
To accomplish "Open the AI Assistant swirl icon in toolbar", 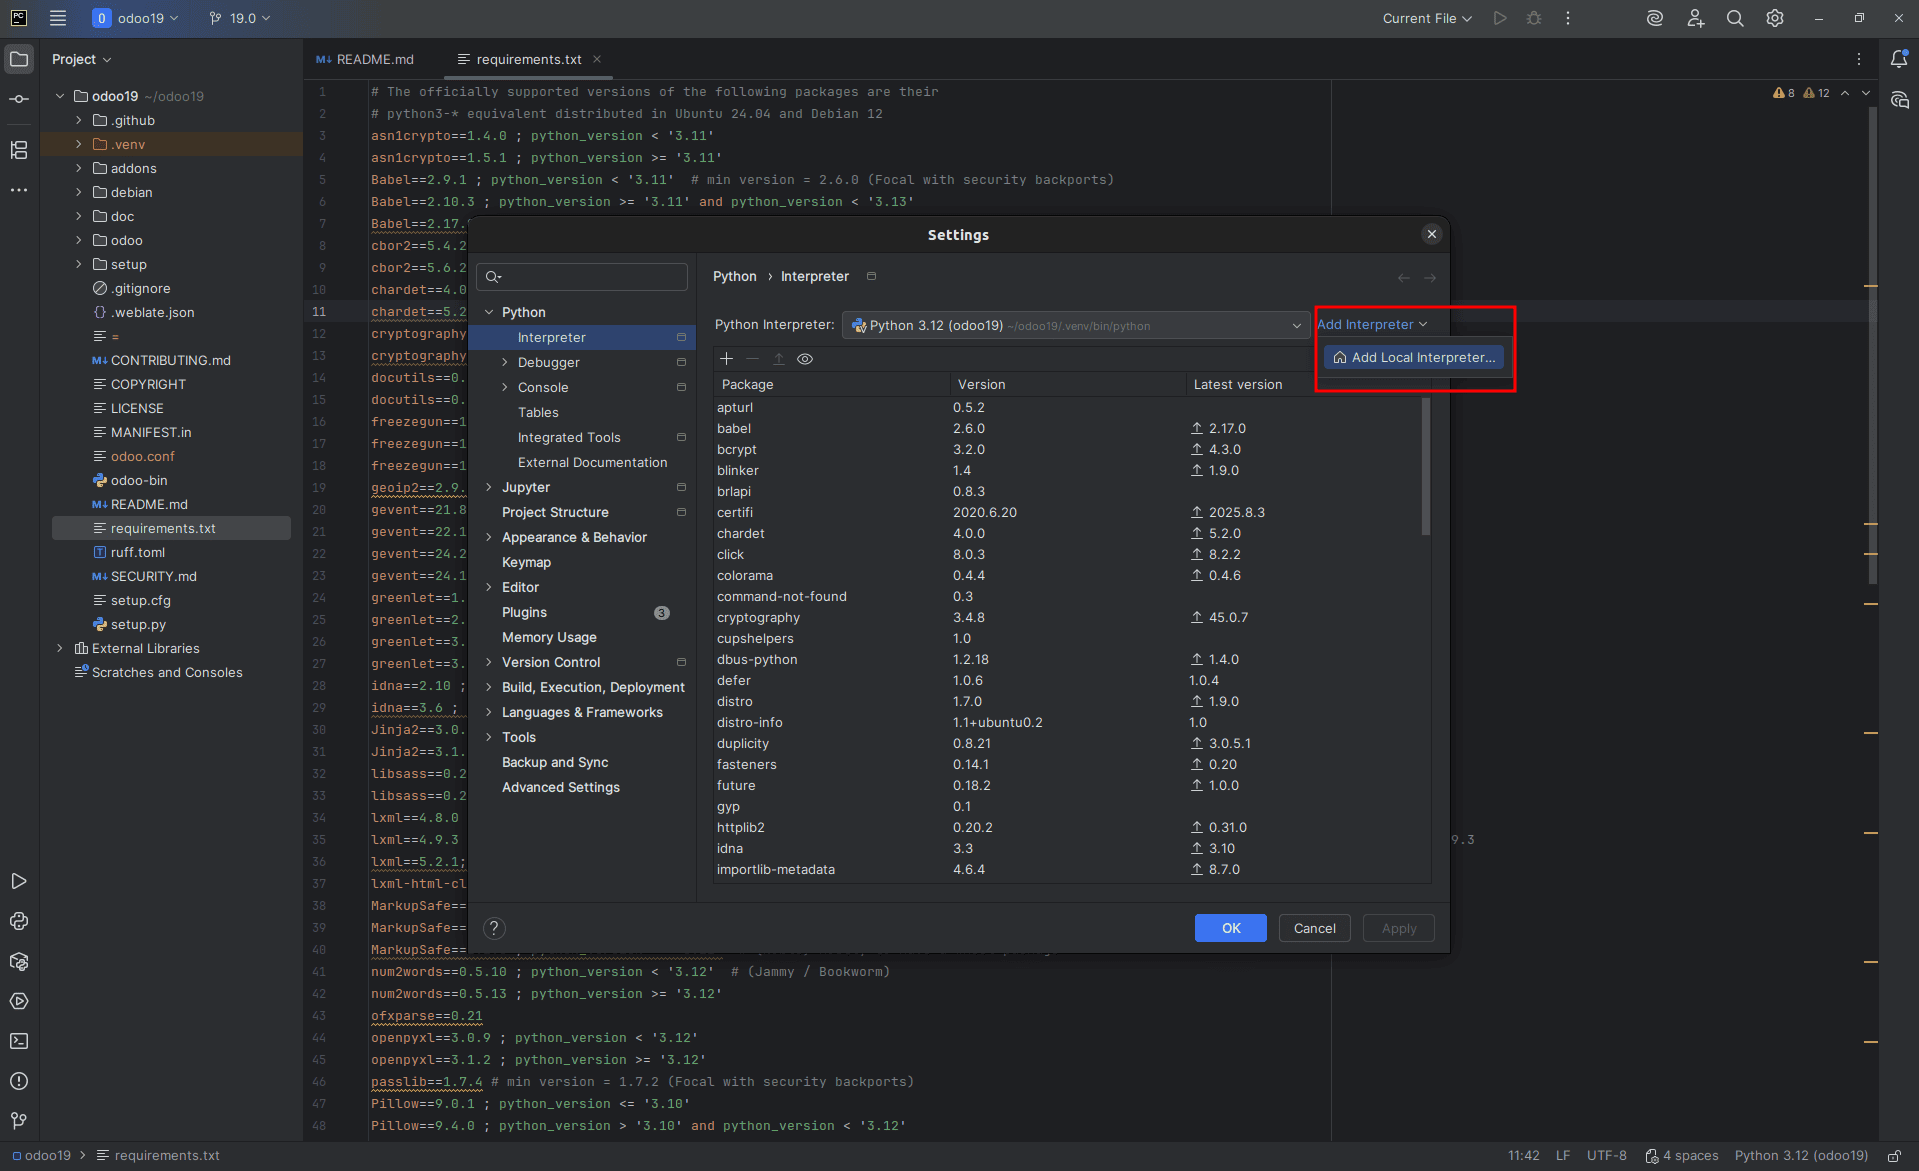I will (x=1655, y=18).
